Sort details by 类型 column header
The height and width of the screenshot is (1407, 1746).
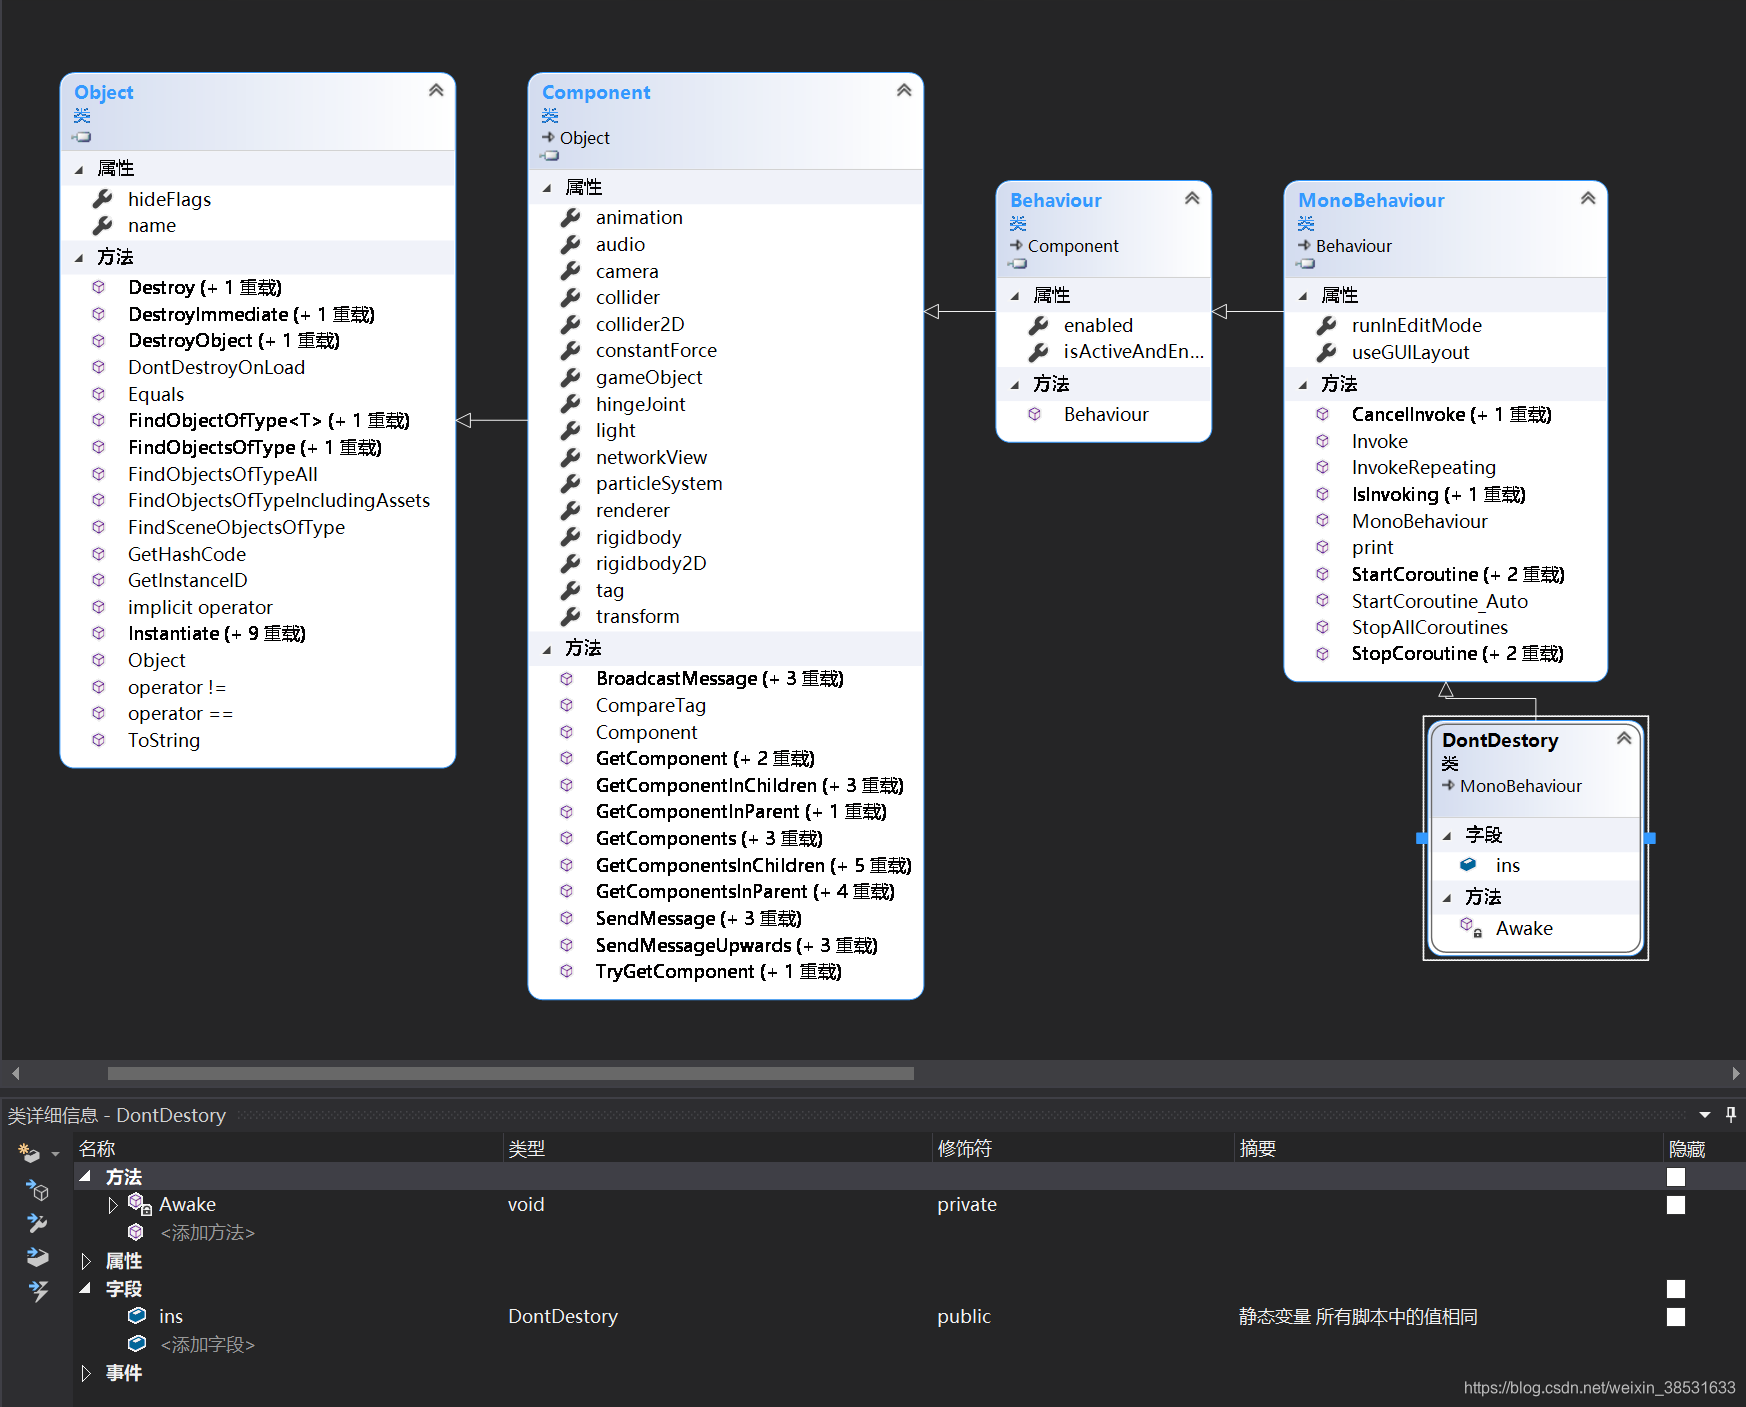tap(716, 1148)
